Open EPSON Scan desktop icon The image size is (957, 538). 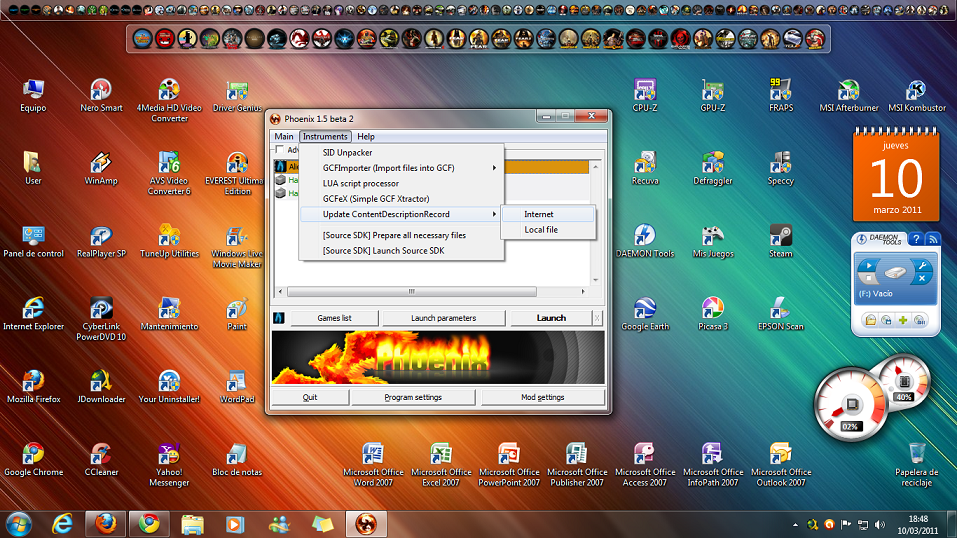tap(781, 314)
